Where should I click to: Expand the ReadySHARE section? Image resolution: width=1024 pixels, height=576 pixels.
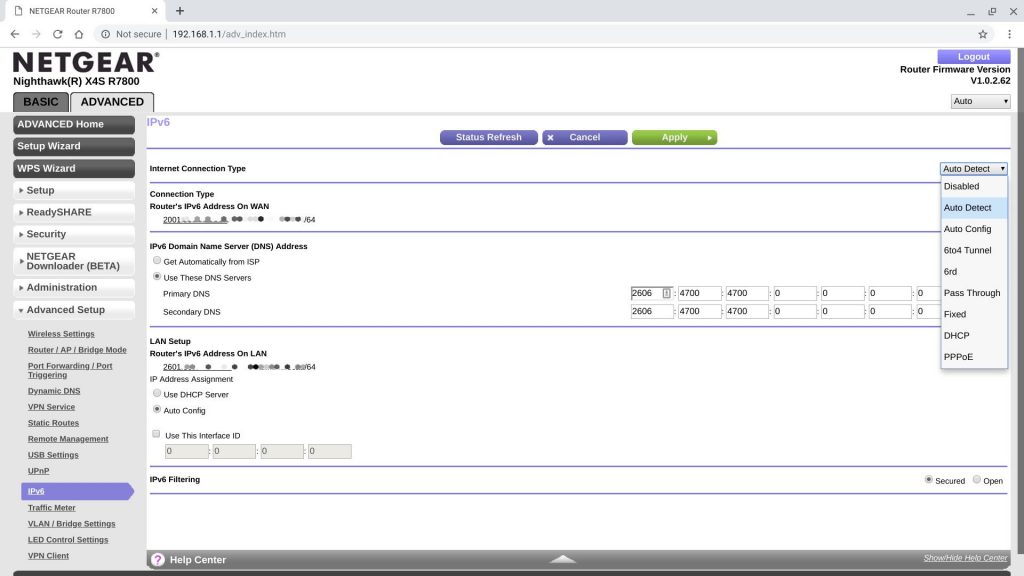74,212
